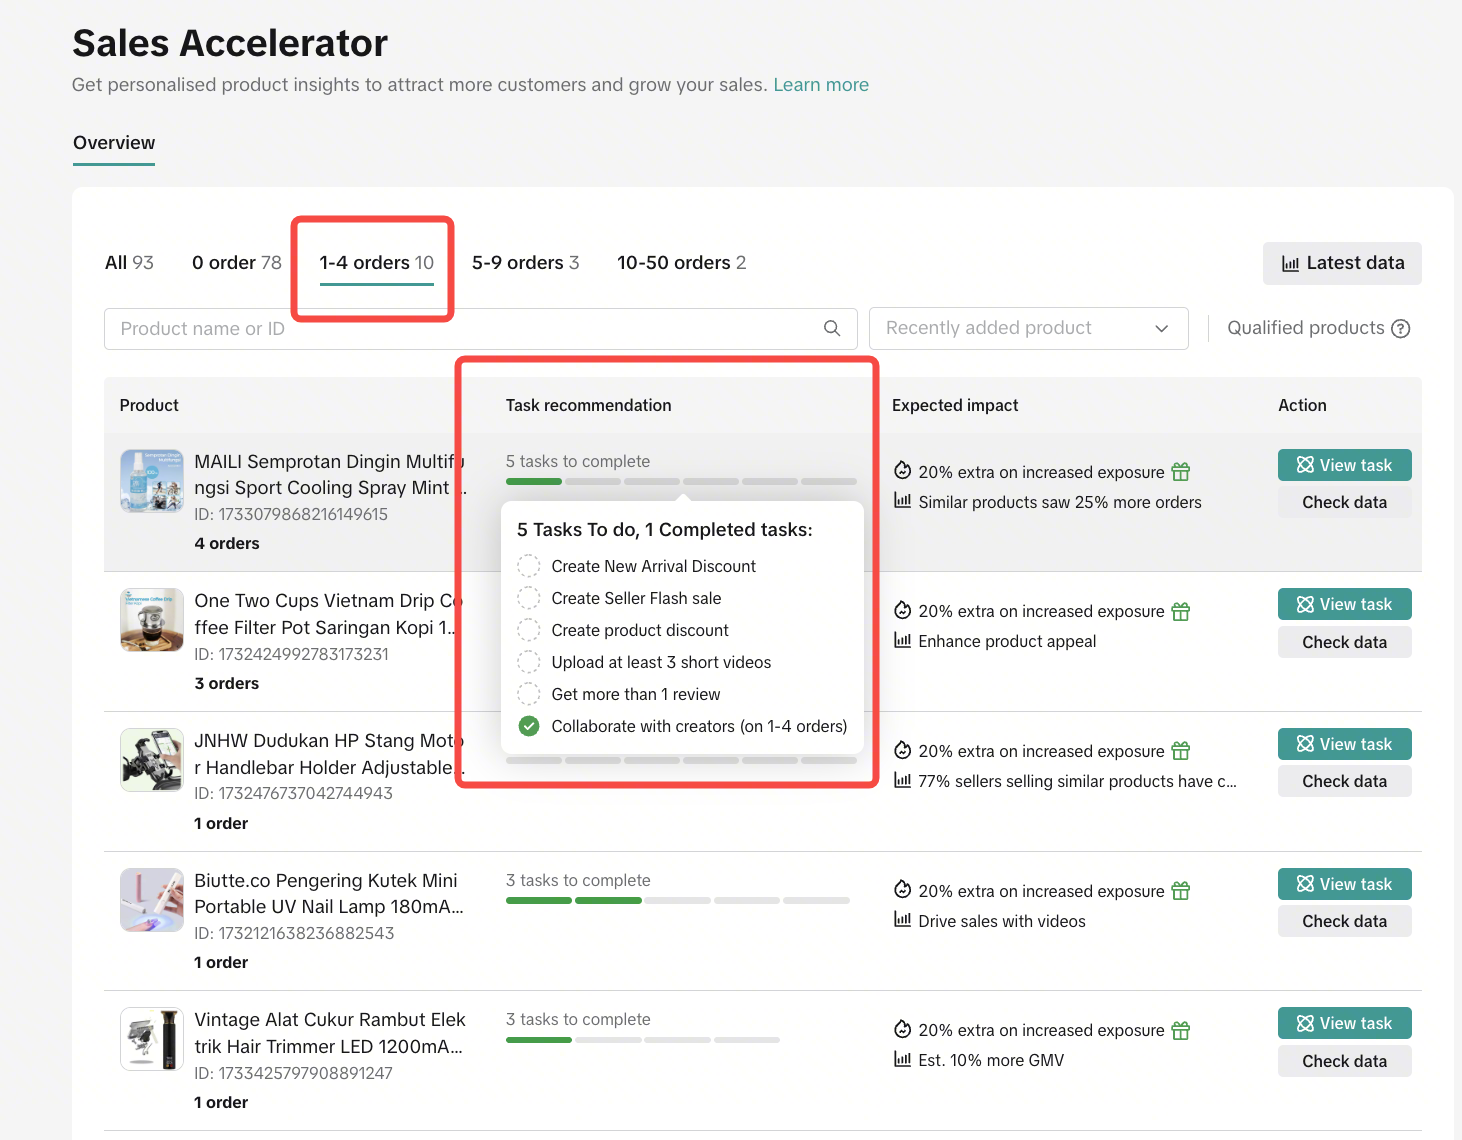Check the Upload at least 3 short videos task
Viewport: 1462px width, 1140px height.
coord(529,662)
